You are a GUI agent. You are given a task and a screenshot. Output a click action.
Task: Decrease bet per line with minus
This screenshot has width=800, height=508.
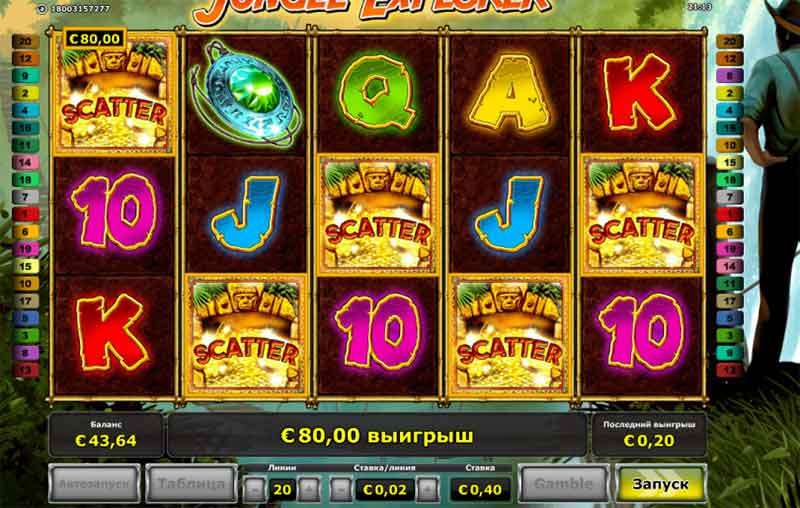point(340,490)
